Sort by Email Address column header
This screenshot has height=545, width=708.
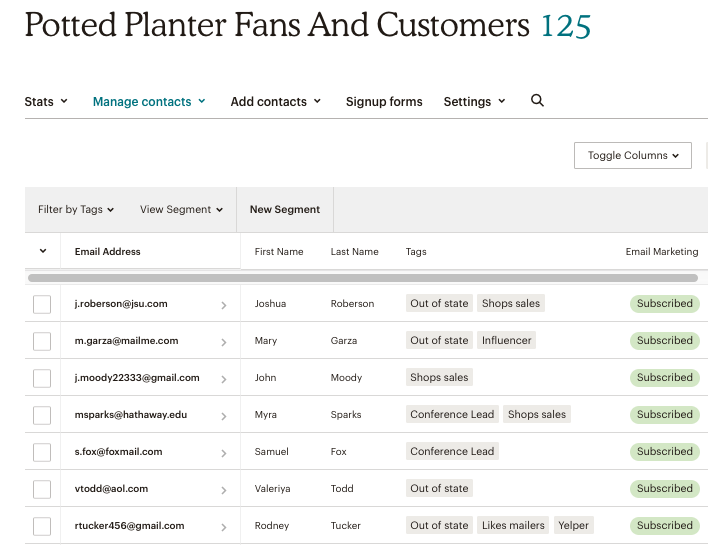pos(108,252)
